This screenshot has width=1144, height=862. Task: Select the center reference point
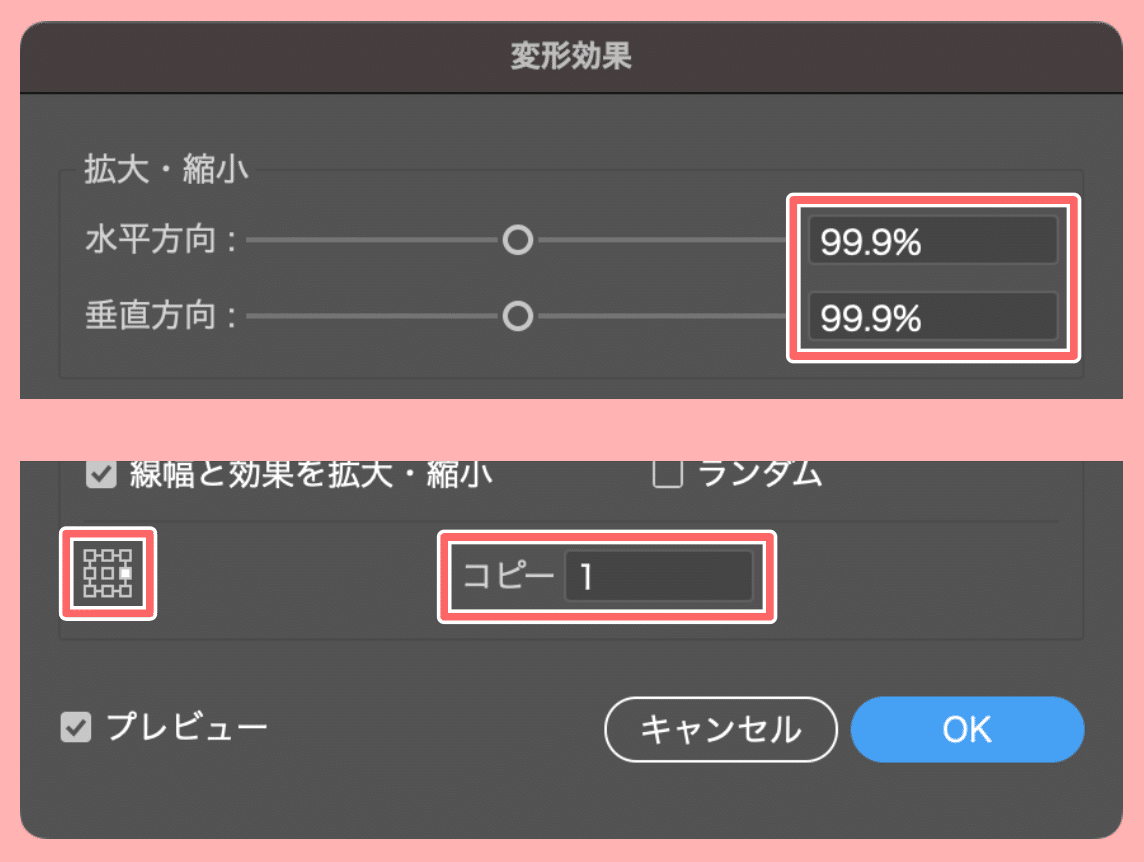point(107,573)
